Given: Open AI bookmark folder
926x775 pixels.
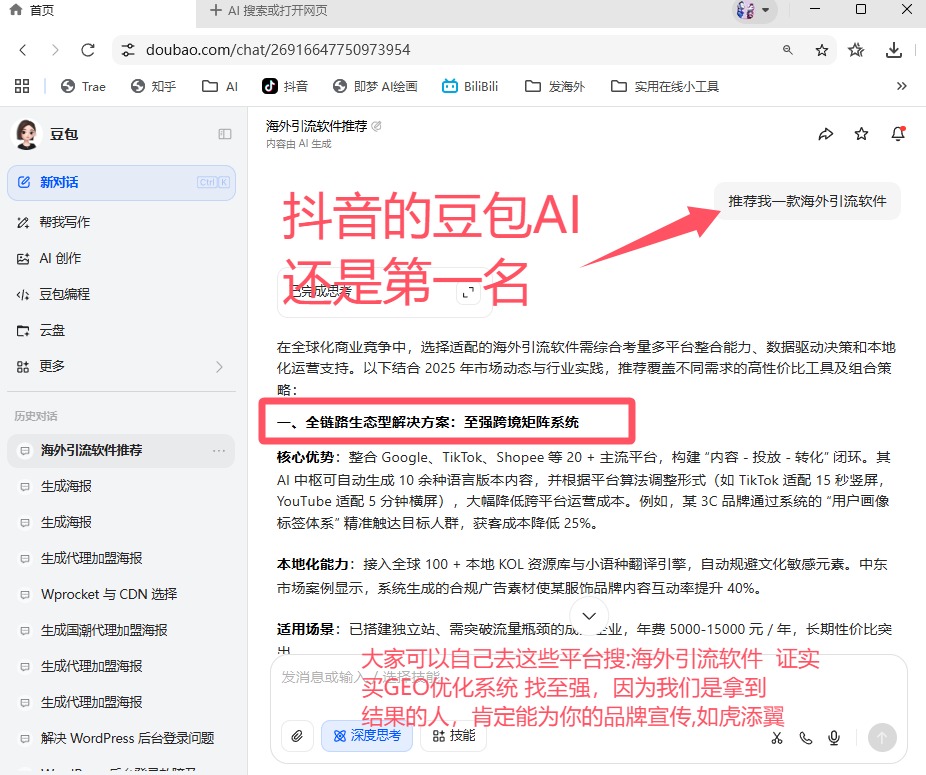Looking at the screenshot, I should pyautogui.click(x=220, y=87).
